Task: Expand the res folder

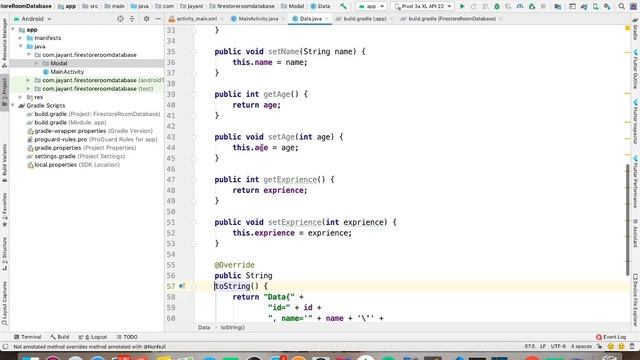Action: pos(20,97)
